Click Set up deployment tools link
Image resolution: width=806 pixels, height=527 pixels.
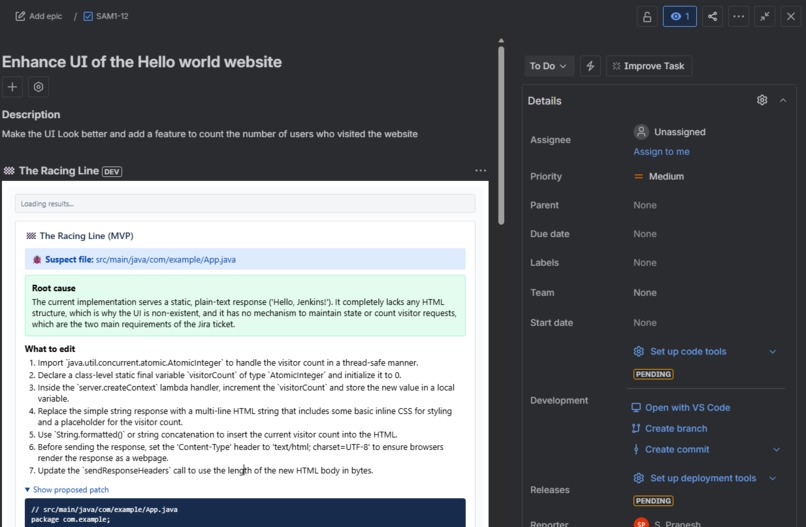(x=703, y=478)
